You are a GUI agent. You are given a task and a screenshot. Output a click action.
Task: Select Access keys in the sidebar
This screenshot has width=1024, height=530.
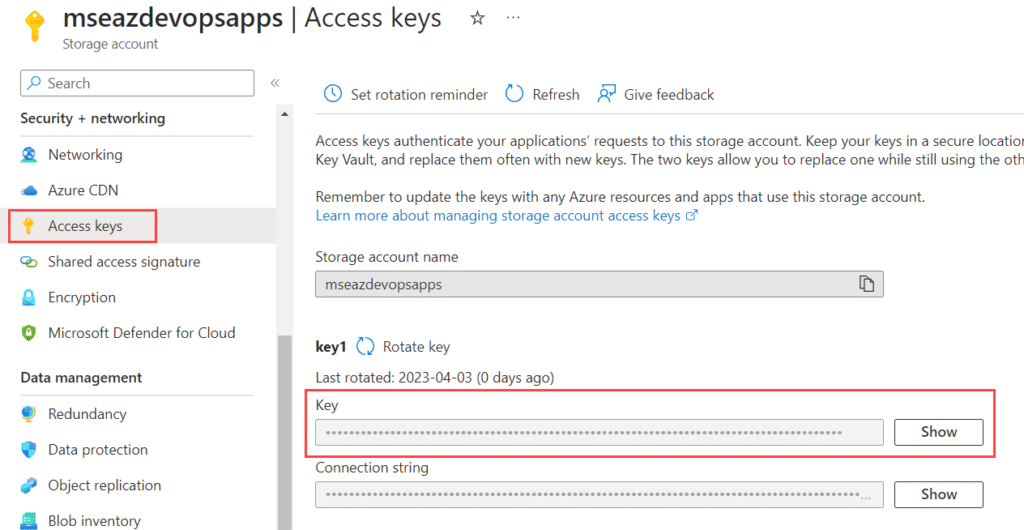[x=83, y=226]
